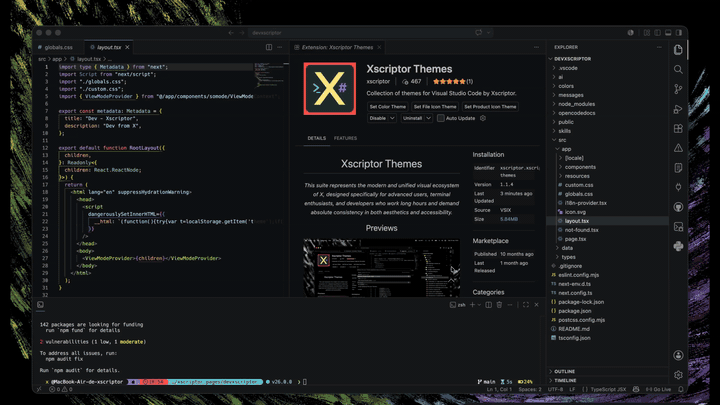720x405 pixels.
Task: Open the Uninstall dropdown arrow
Action: tap(428, 118)
